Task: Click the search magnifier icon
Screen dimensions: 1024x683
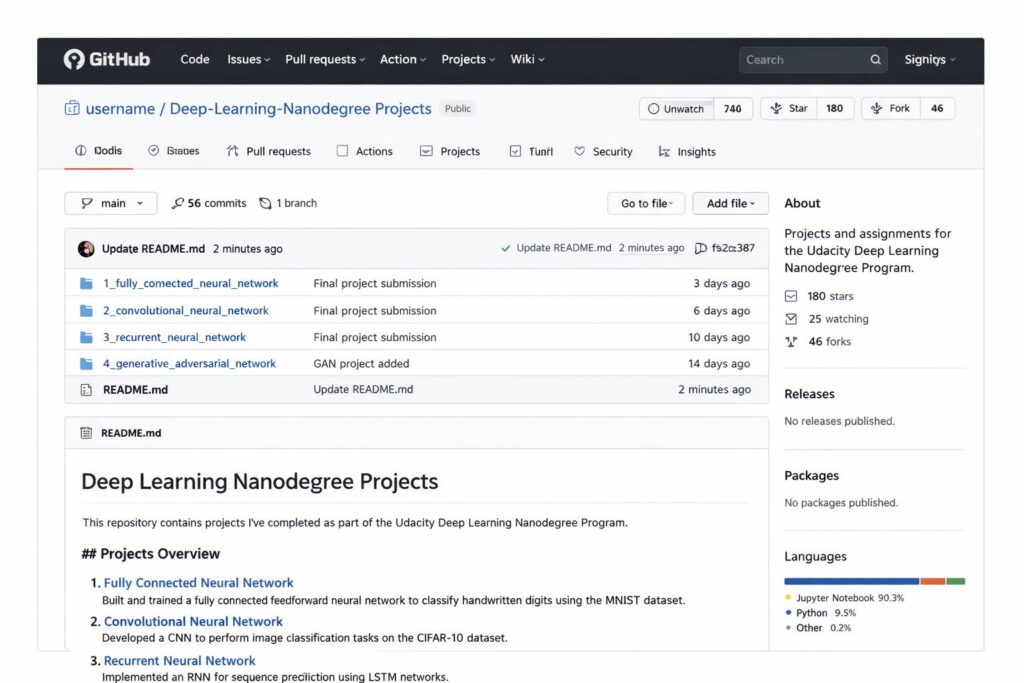Action: (875, 60)
